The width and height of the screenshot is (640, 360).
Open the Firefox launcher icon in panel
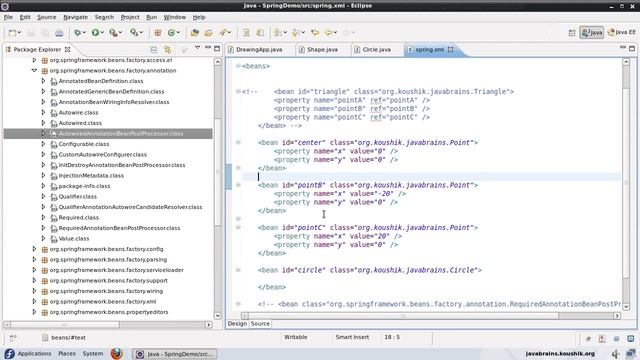pos(117,353)
